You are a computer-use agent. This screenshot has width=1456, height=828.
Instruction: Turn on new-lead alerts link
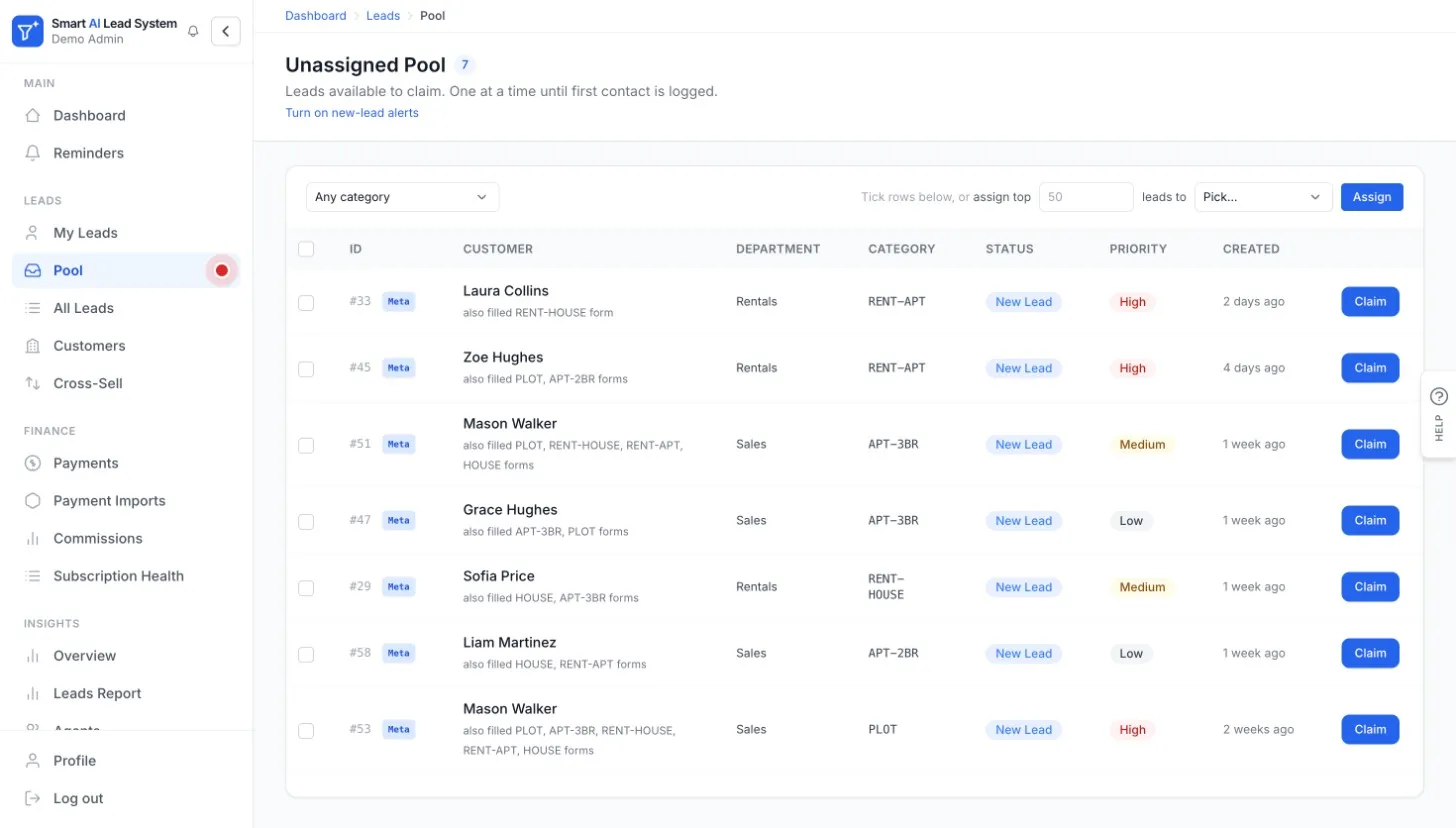352,113
